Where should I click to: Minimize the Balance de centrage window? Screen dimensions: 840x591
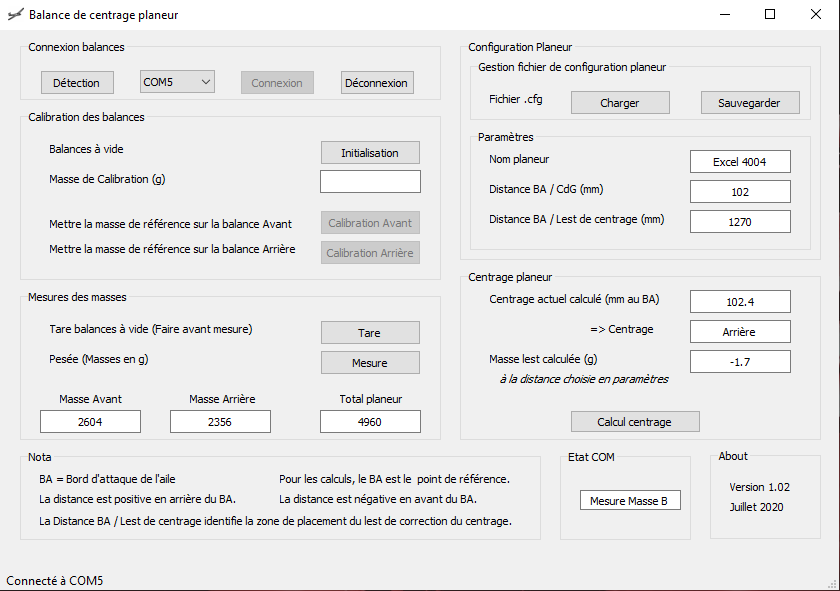pyautogui.click(x=725, y=14)
